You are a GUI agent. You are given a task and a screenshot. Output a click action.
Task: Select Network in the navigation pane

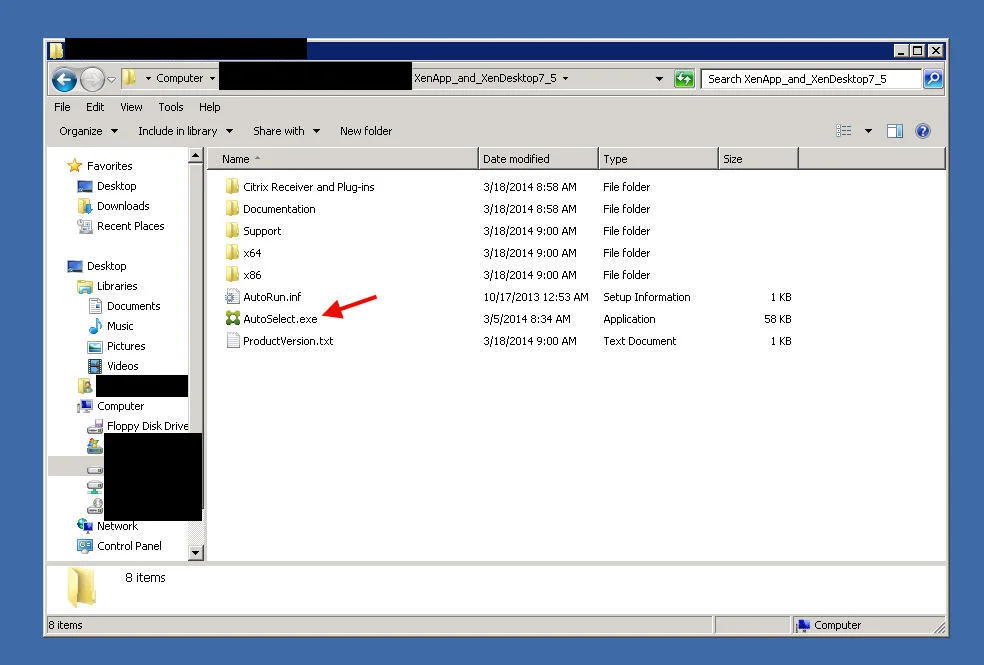(117, 526)
